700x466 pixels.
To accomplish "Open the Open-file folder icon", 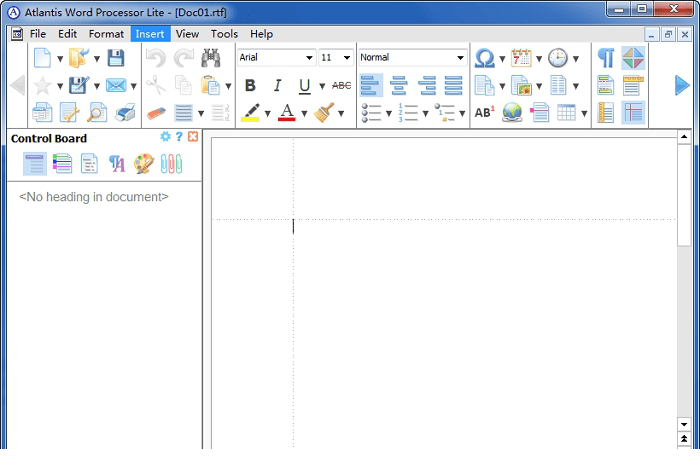I will coord(79,58).
